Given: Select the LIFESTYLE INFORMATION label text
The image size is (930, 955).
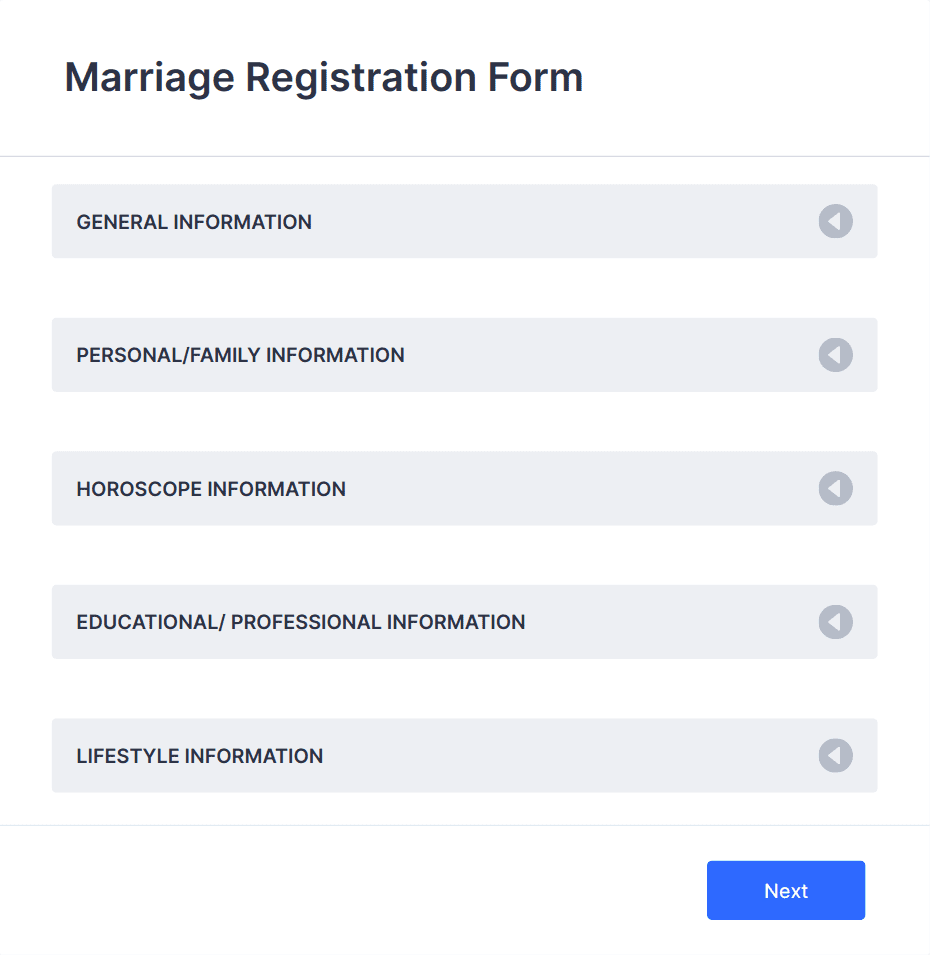Looking at the screenshot, I should pyautogui.click(x=200, y=756).
